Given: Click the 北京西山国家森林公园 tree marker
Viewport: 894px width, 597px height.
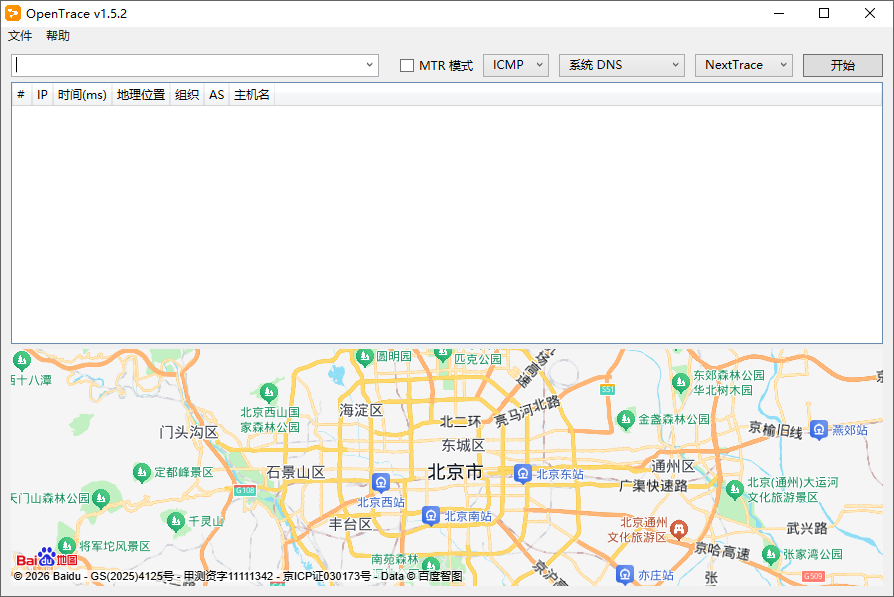Looking at the screenshot, I should (x=269, y=392).
